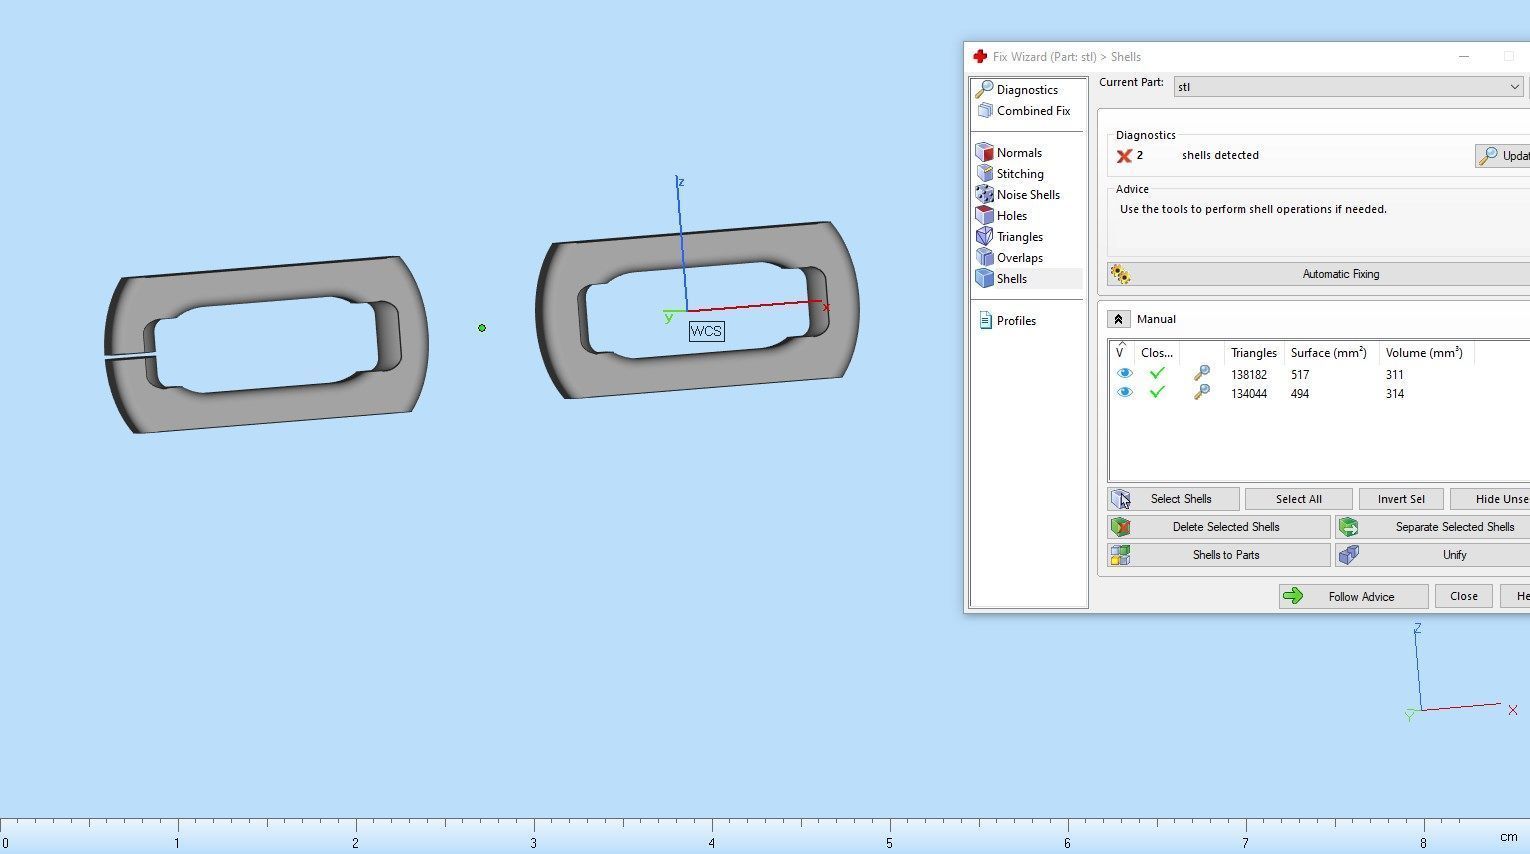Click the Profiles document icon
Image resolution: width=1530 pixels, height=854 pixels.
tap(985, 321)
